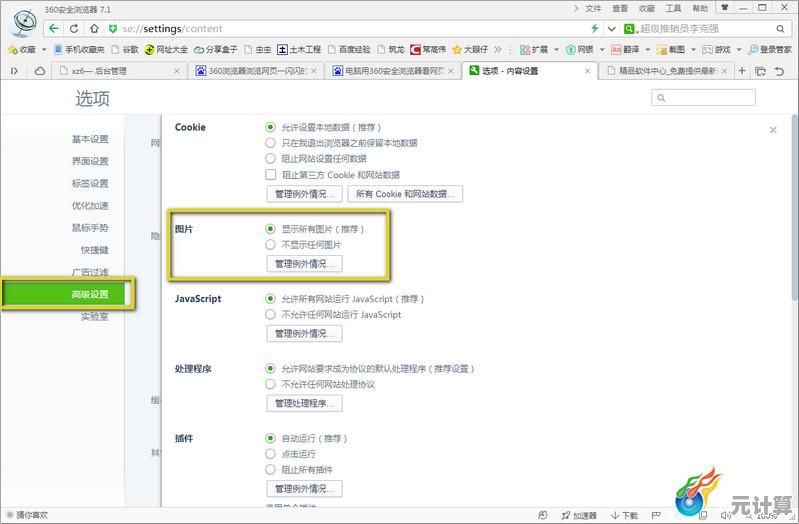
Task: Click 管理处理程序 button
Action: click(304, 404)
